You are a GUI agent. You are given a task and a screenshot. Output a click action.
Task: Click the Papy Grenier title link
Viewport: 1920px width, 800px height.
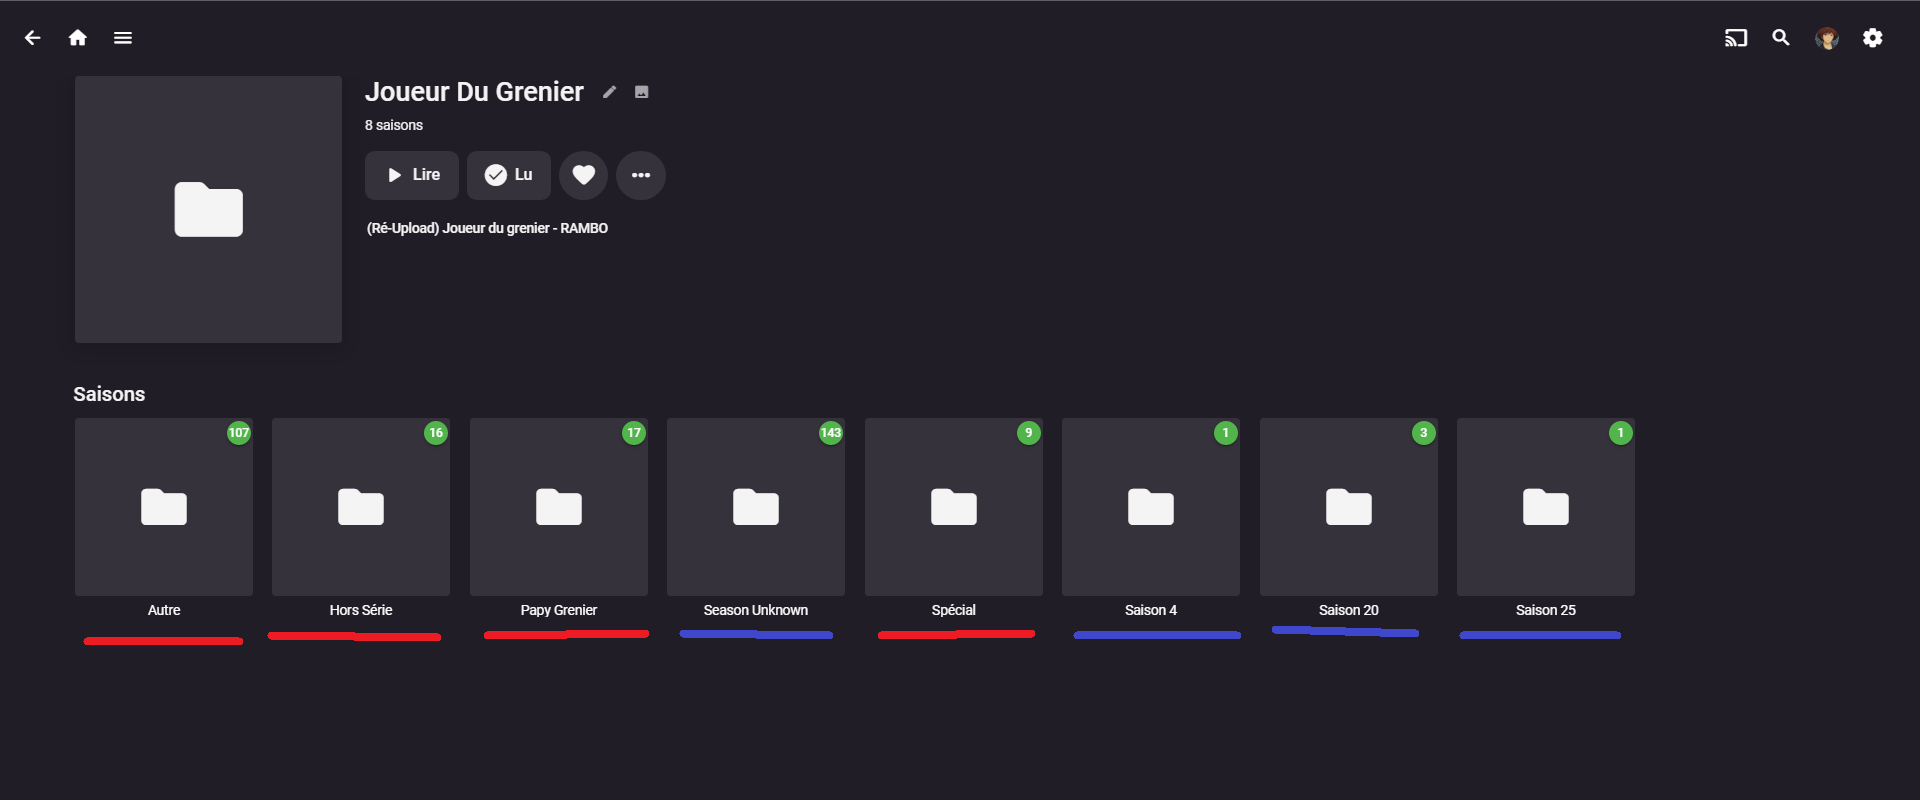coord(559,610)
